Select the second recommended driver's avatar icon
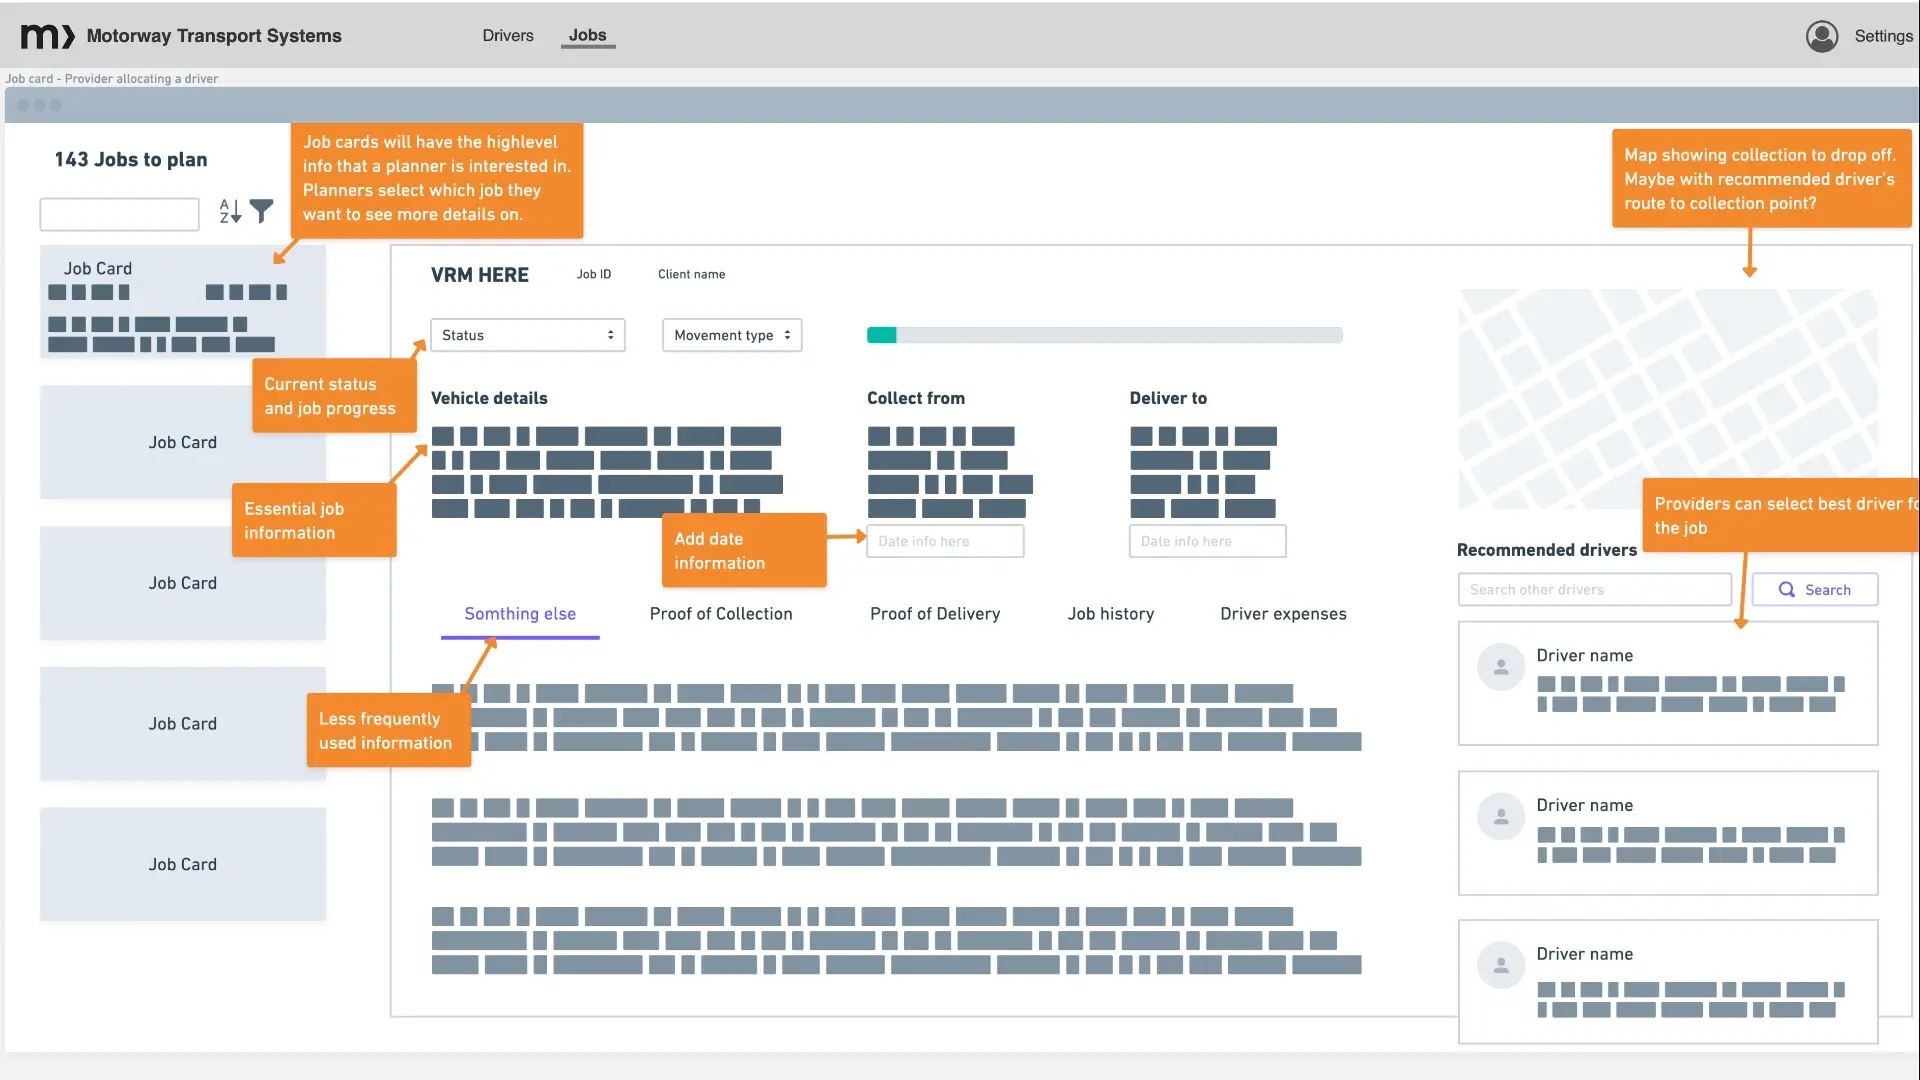 pos(1501,817)
